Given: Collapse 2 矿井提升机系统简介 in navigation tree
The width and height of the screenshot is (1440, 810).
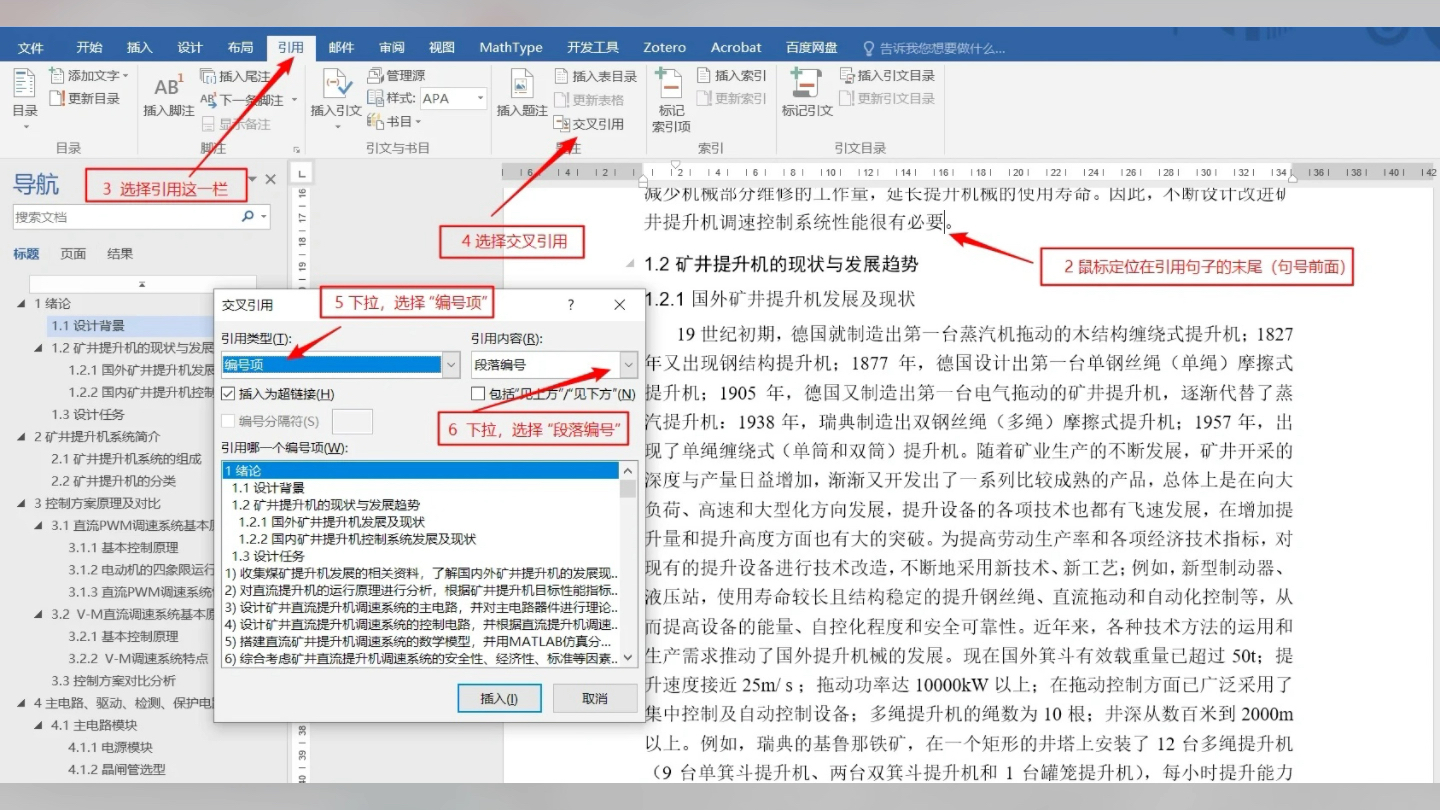Looking at the screenshot, I should tap(21, 437).
